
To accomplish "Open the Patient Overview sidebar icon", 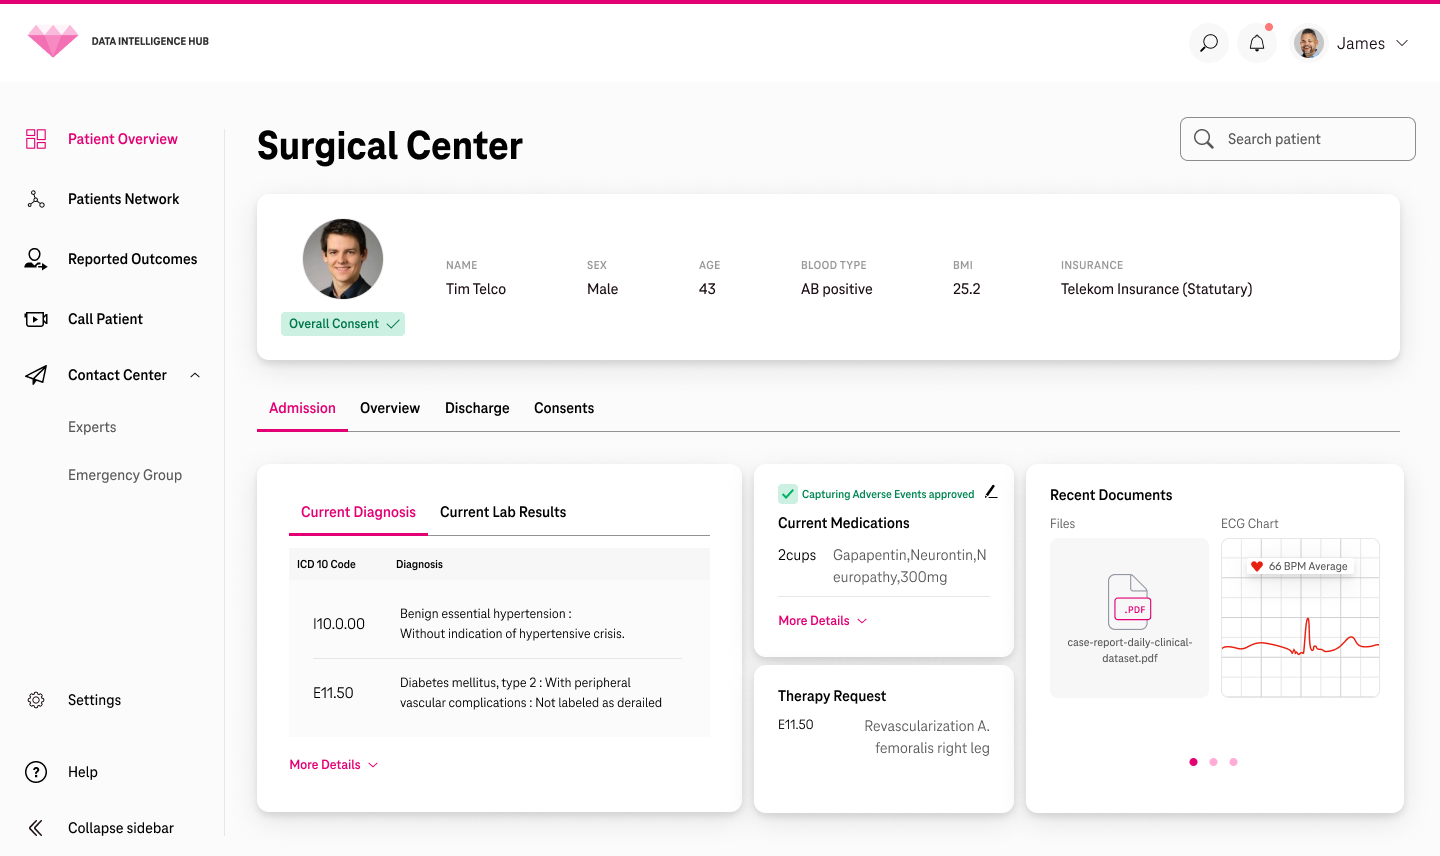I will [36, 138].
